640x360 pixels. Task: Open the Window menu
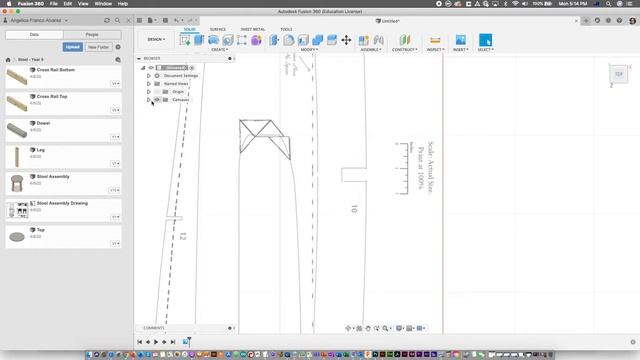point(103,4)
